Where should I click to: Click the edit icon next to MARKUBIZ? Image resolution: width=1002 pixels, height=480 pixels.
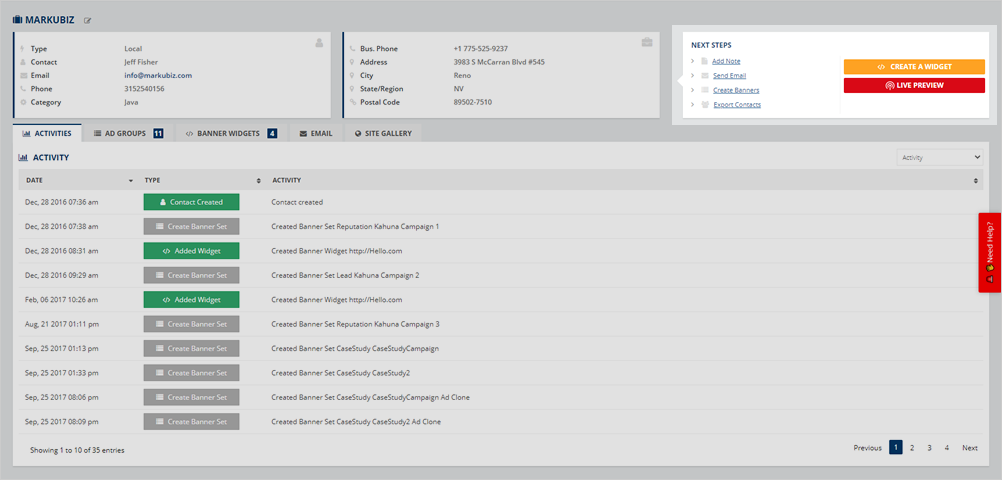[87, 20]
